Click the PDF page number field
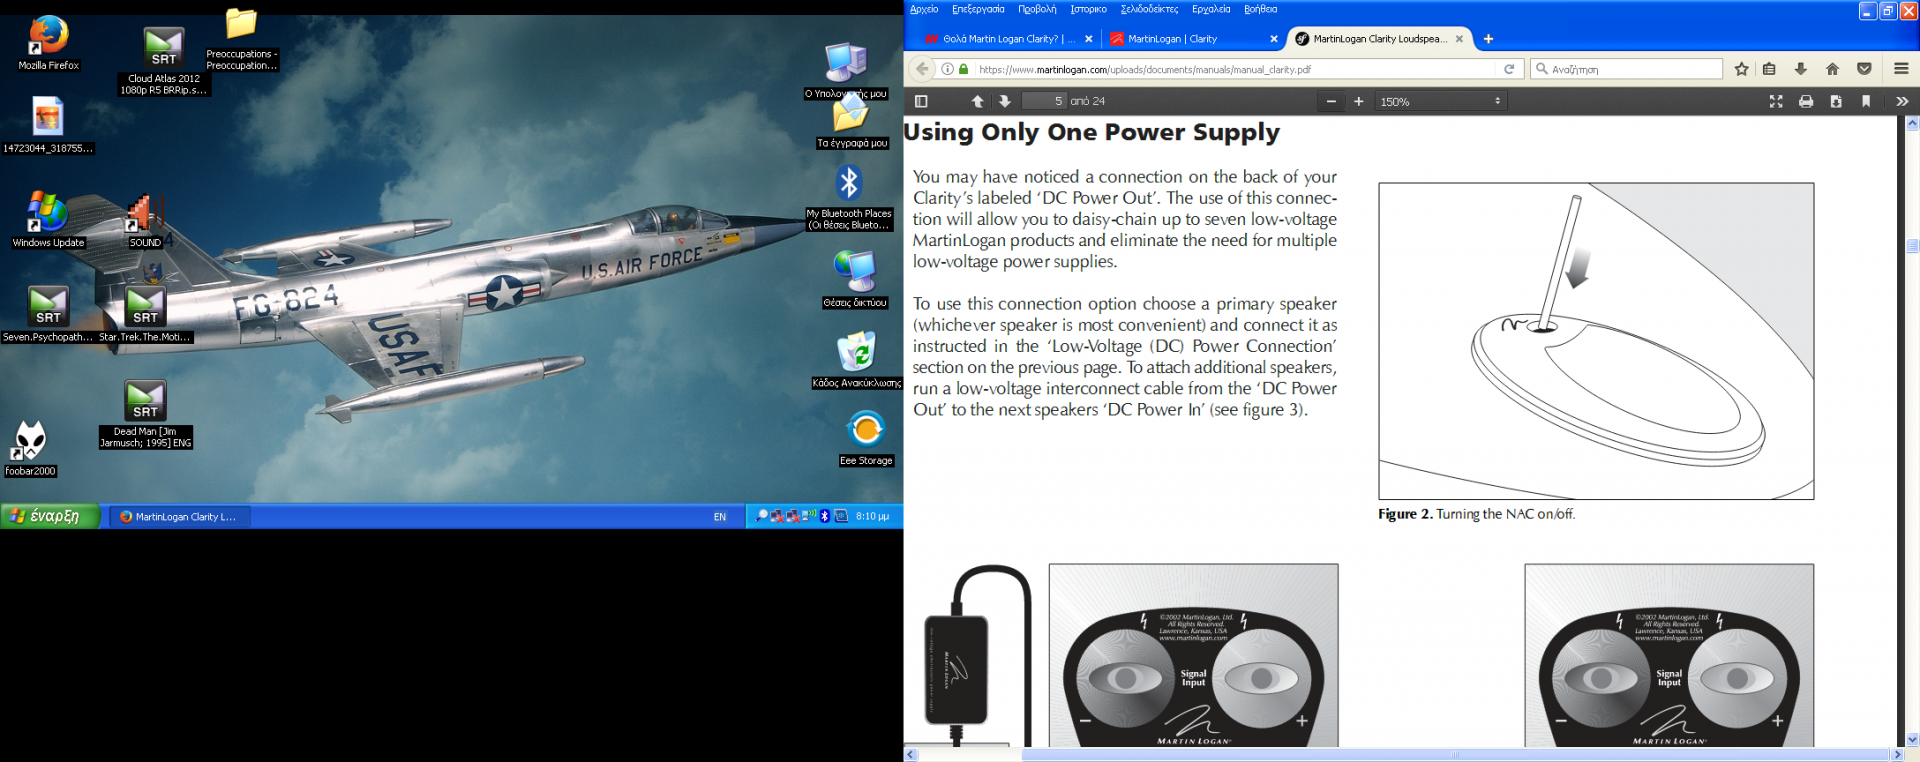 click(1044, 101)
